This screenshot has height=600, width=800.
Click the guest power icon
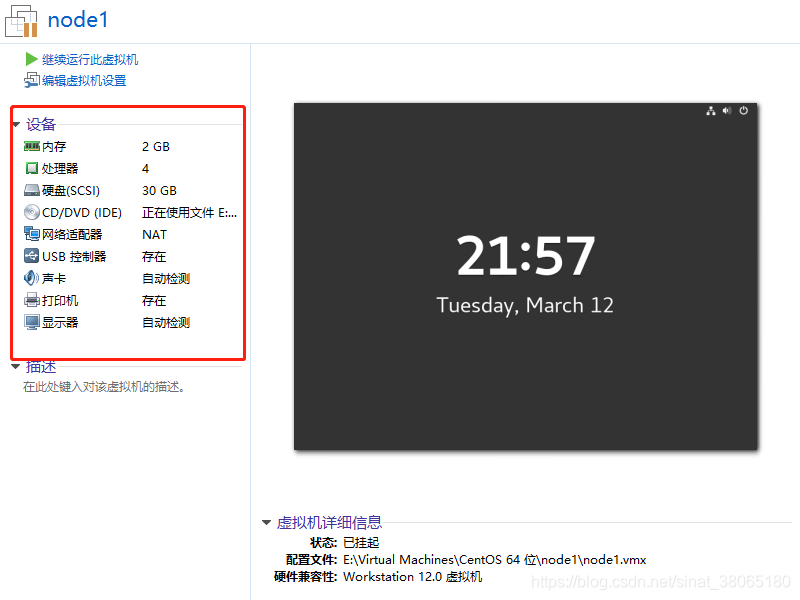coord(743,111)
